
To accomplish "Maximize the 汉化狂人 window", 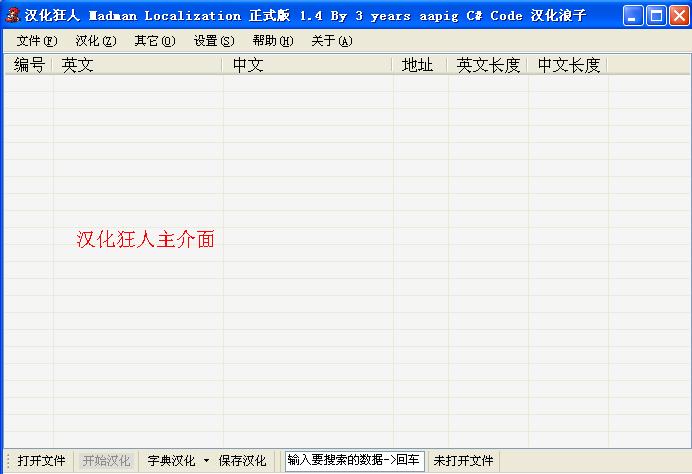I will pos(656,16).
